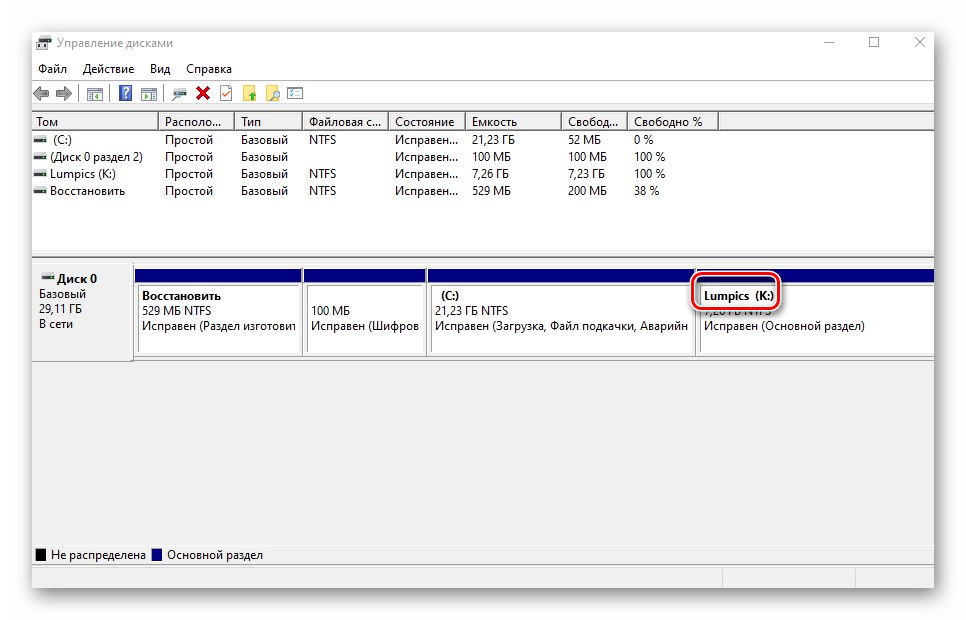Click the red X delete icon

pyautogui.click(x=203, y=94)
